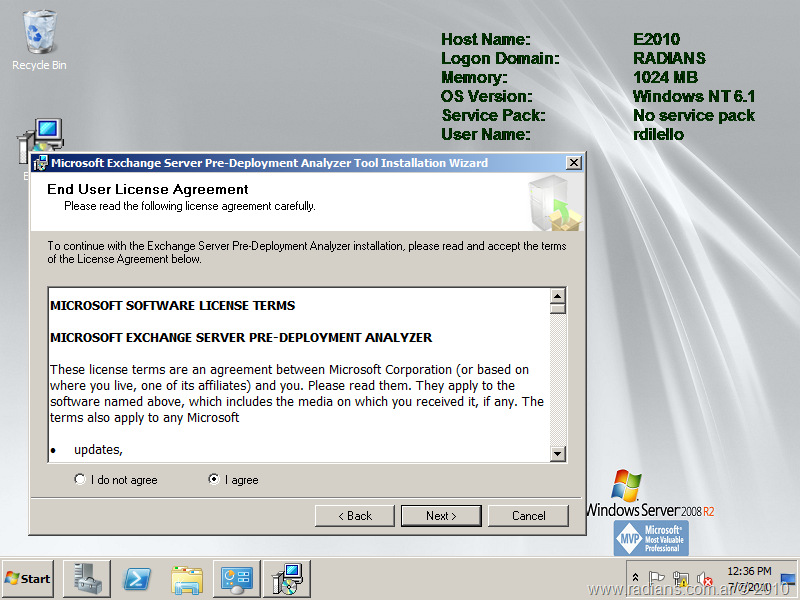Click the Control Panel taskbar icon
The image size is (800, 600).
pyautogui.click(x=236, y=579)
